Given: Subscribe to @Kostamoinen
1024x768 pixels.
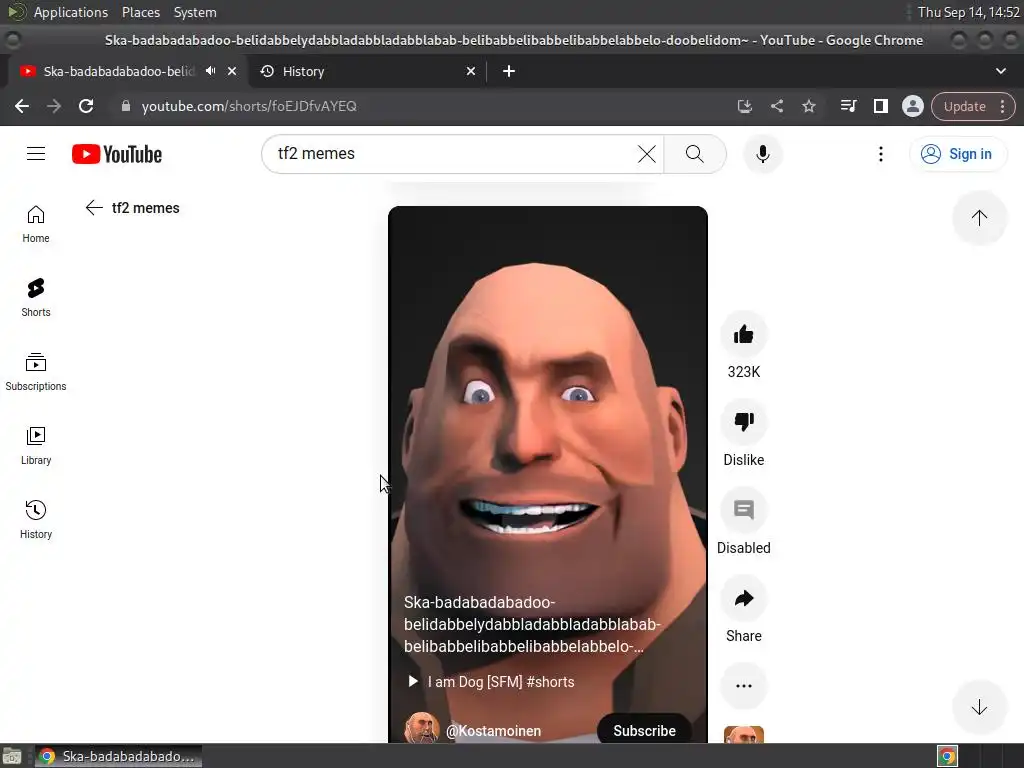Looking at the screenshot, I should click(644, 730).
